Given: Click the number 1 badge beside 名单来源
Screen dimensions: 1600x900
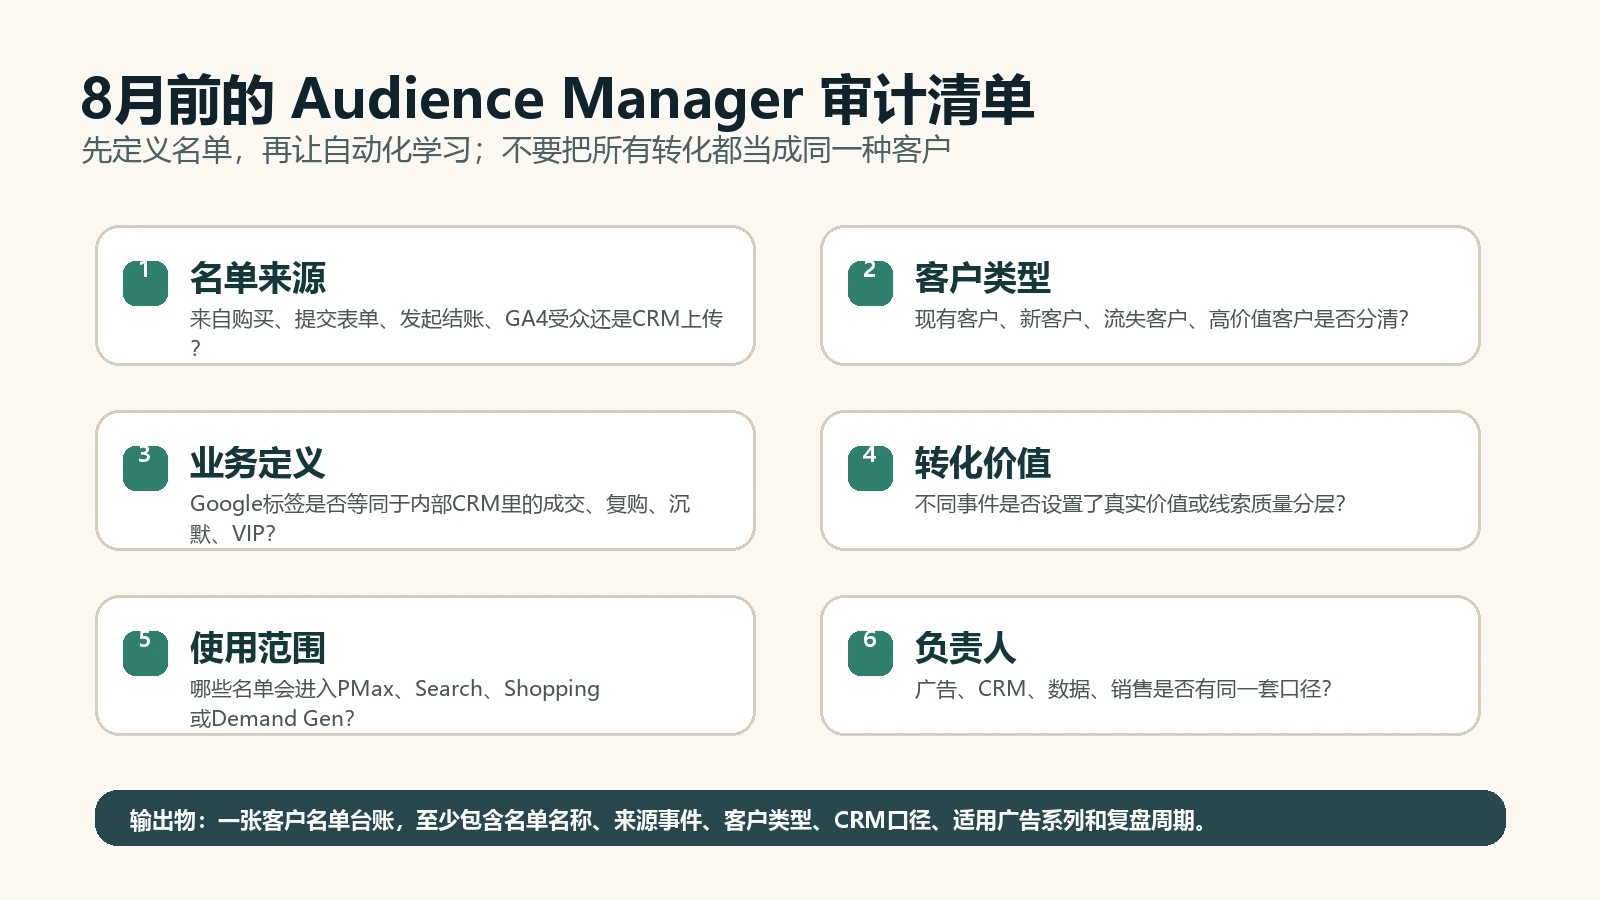Looking at the screenshot, I should coord(145,283).
